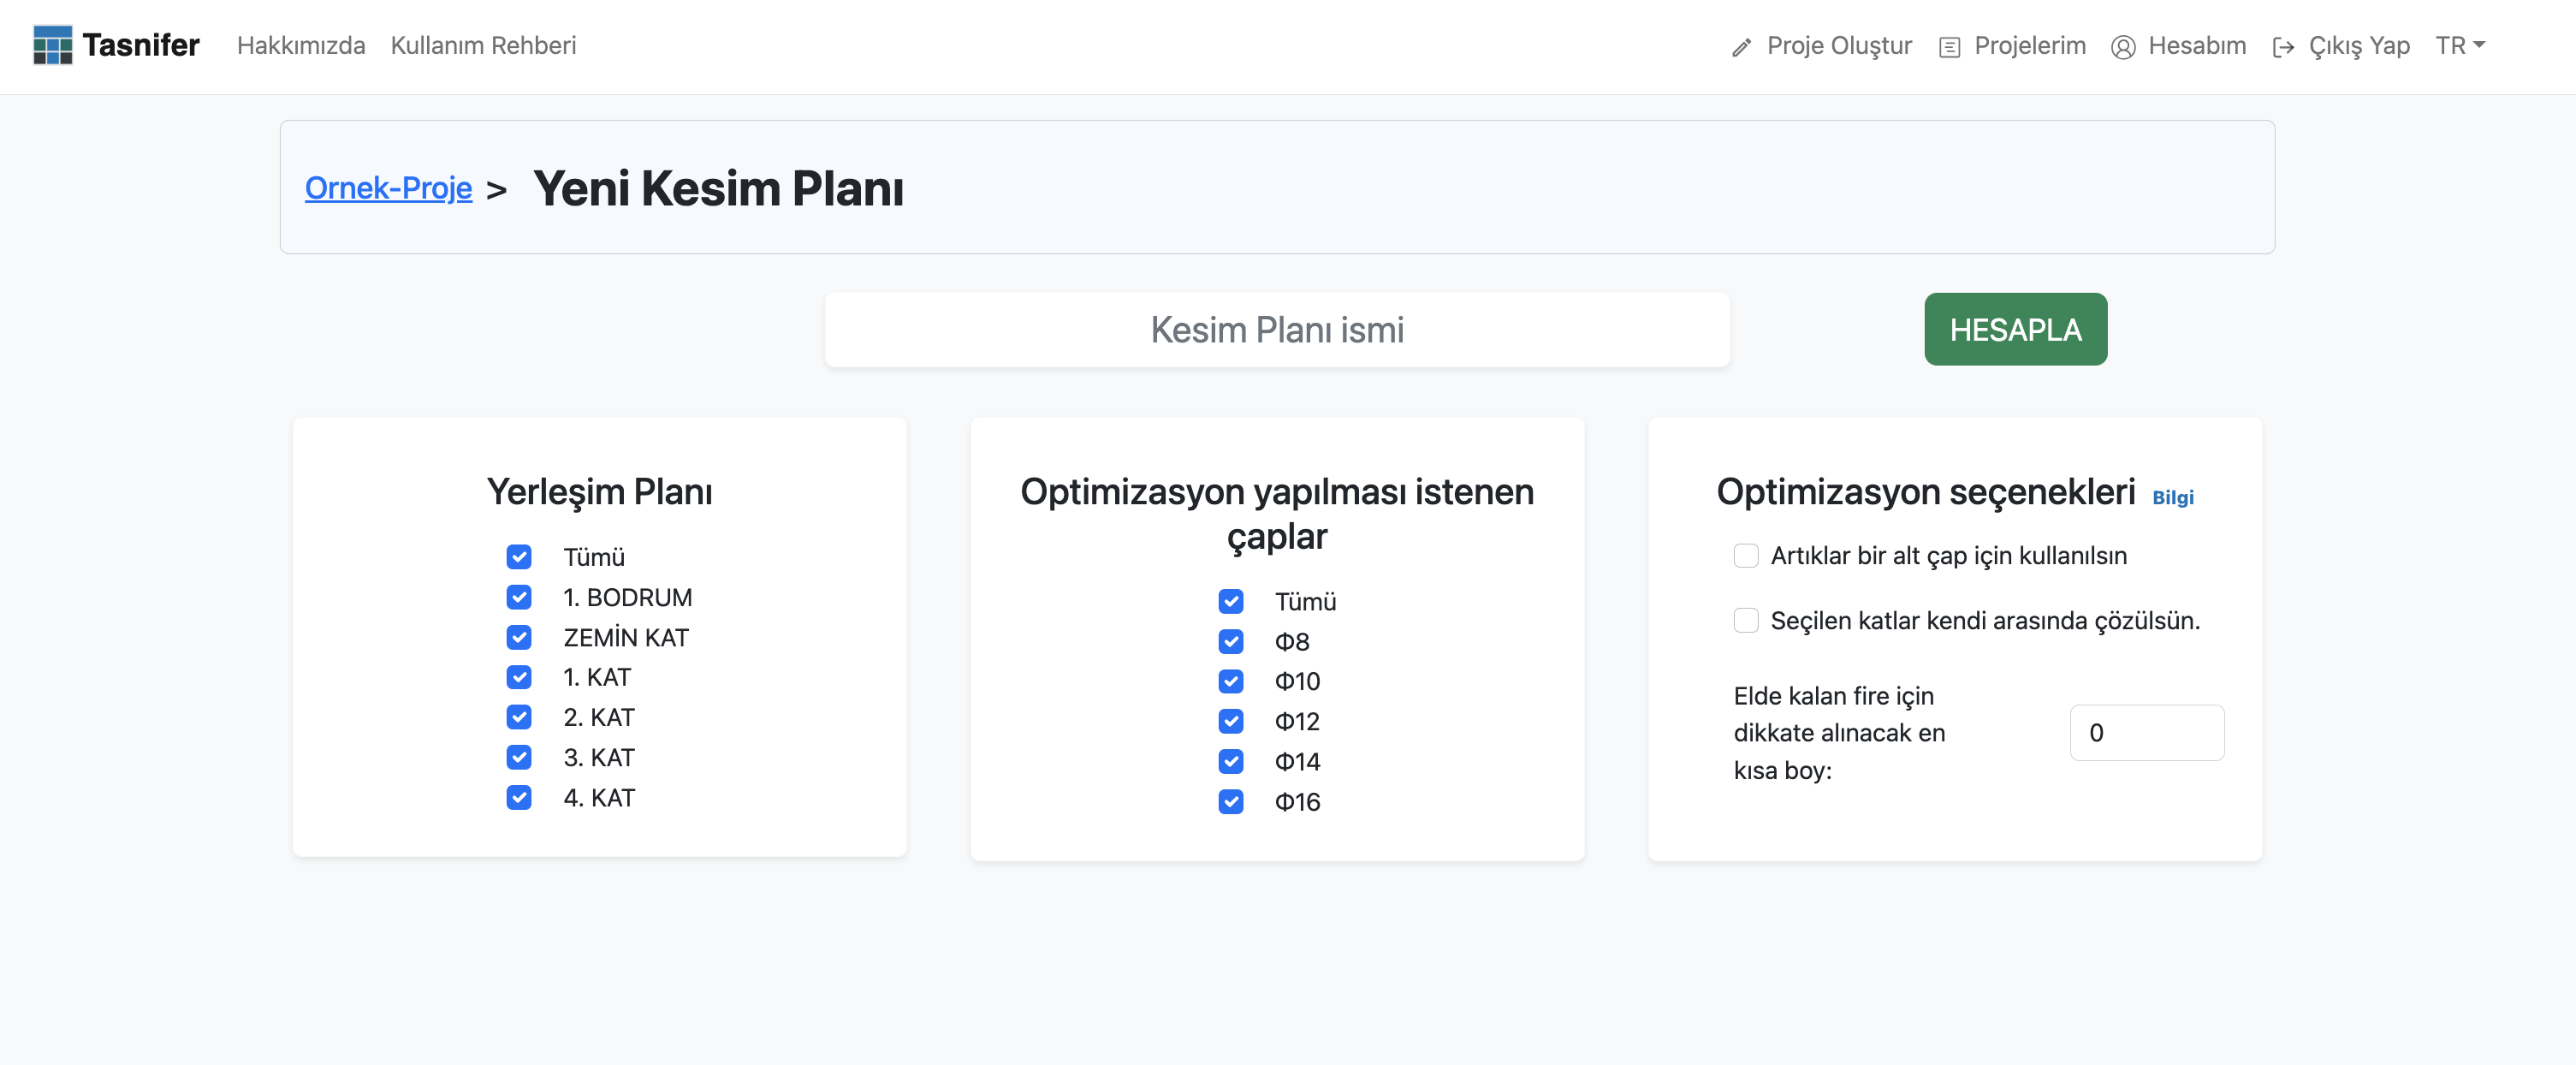Click the en kısa boy number field
This screenshot has height=1065, width=2576.
[x=2147, y=732]
